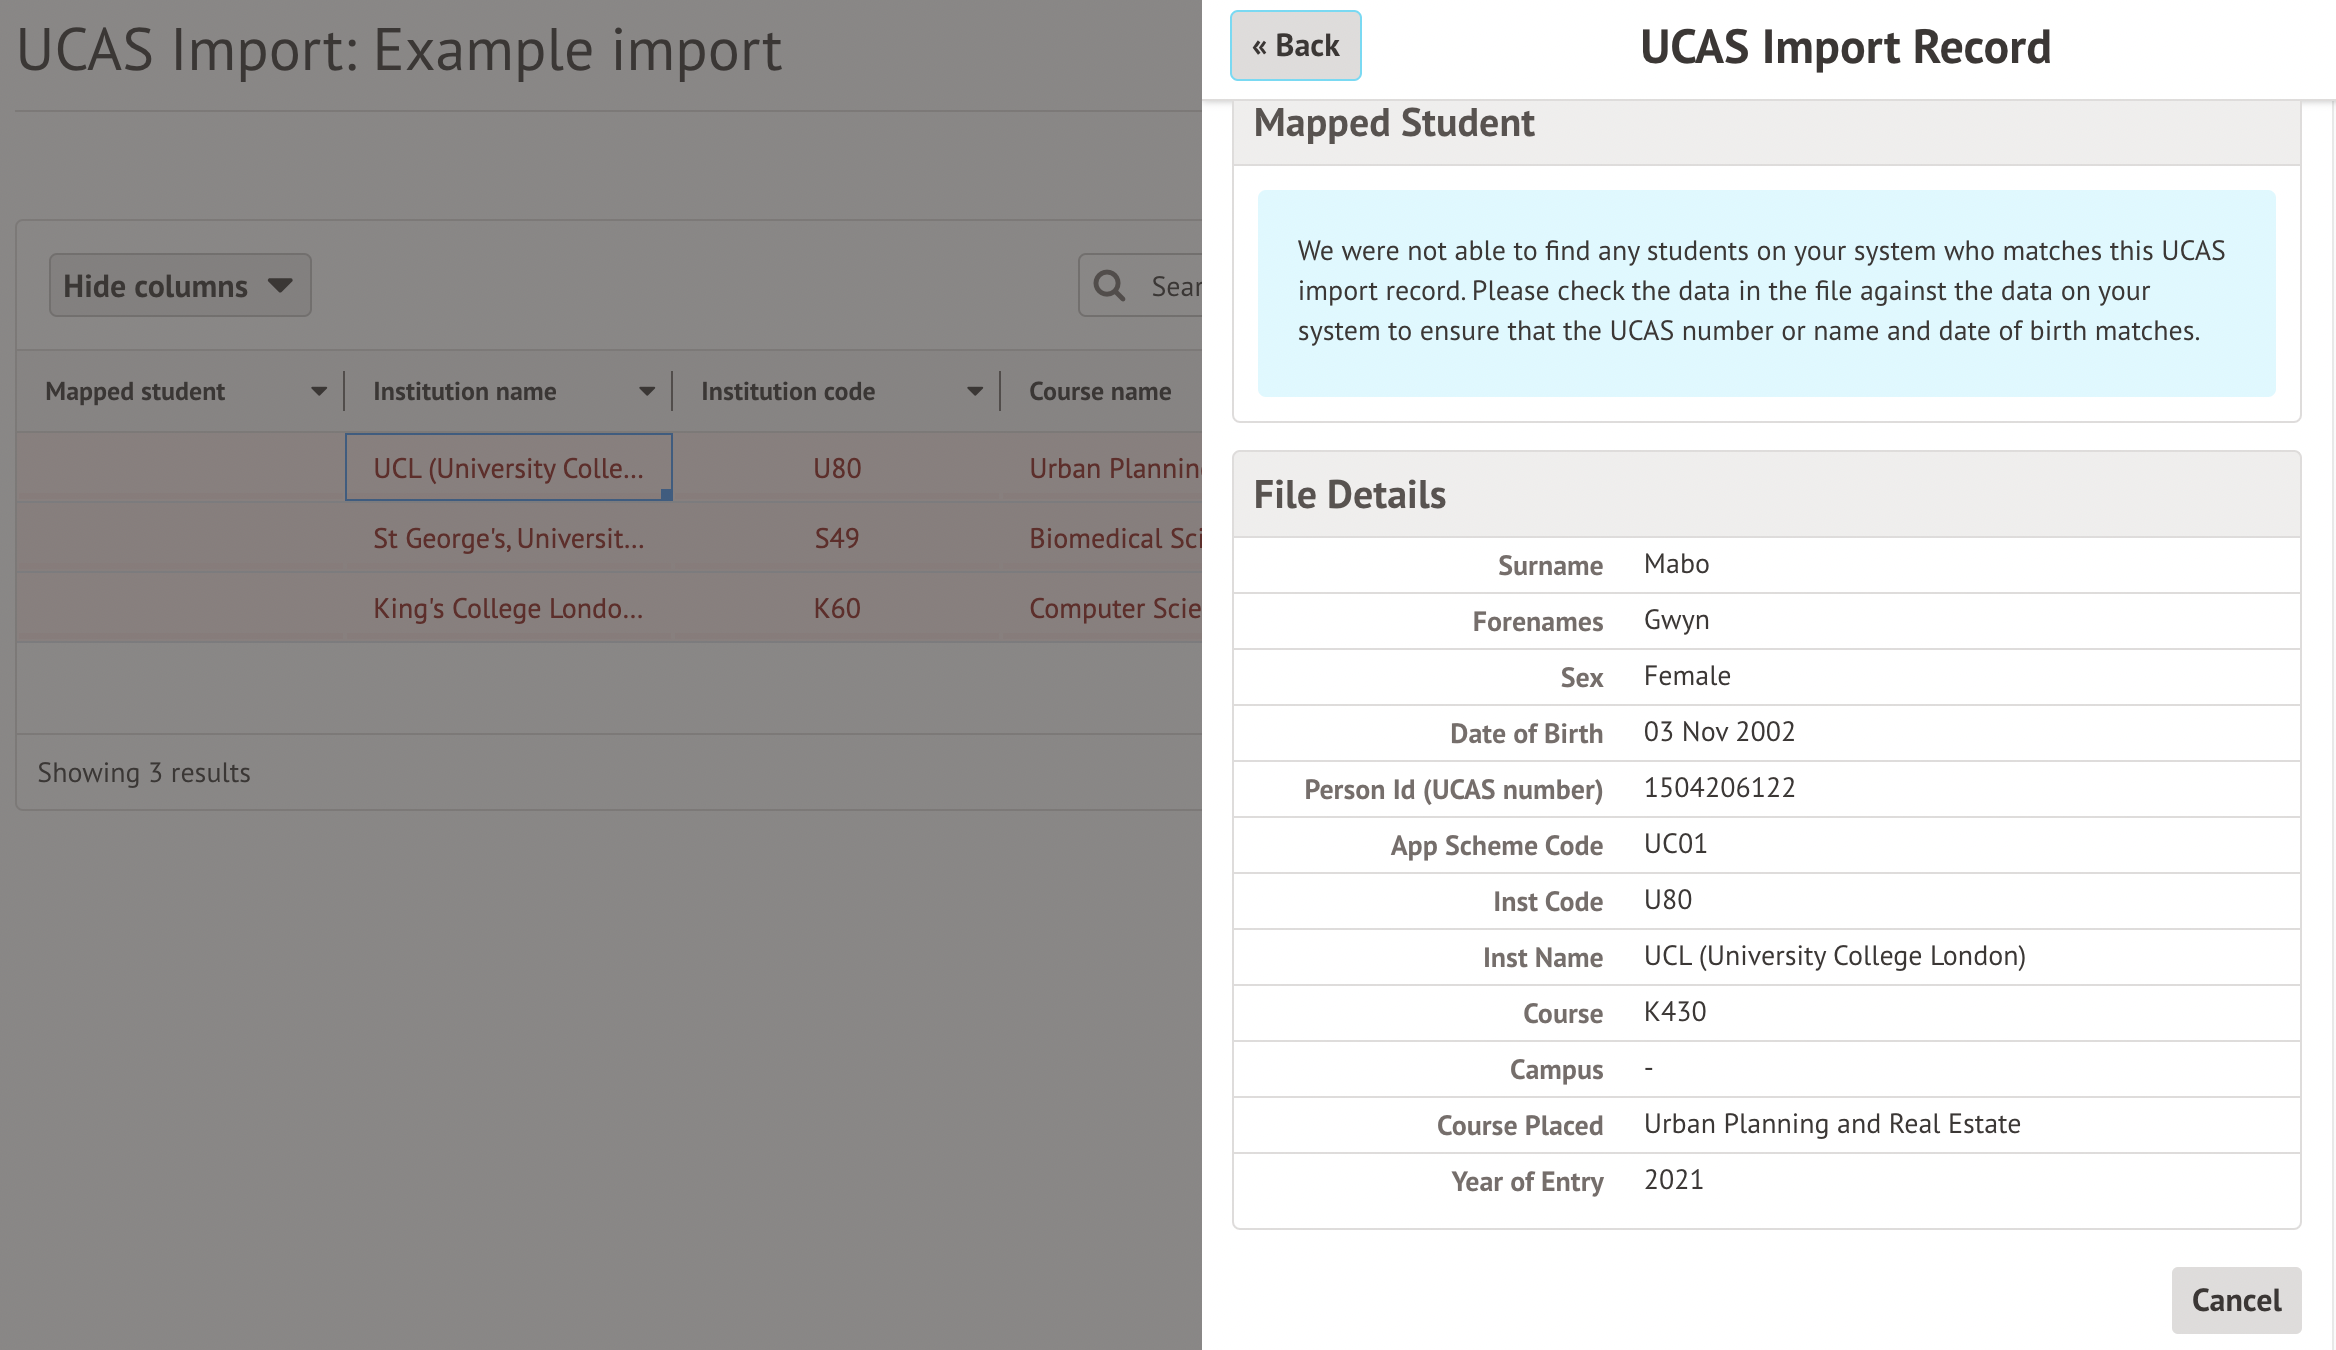This screenshot has width=2336, height=1350.
Task: Select the U80 institution code cell
Action: pos(836,468)
